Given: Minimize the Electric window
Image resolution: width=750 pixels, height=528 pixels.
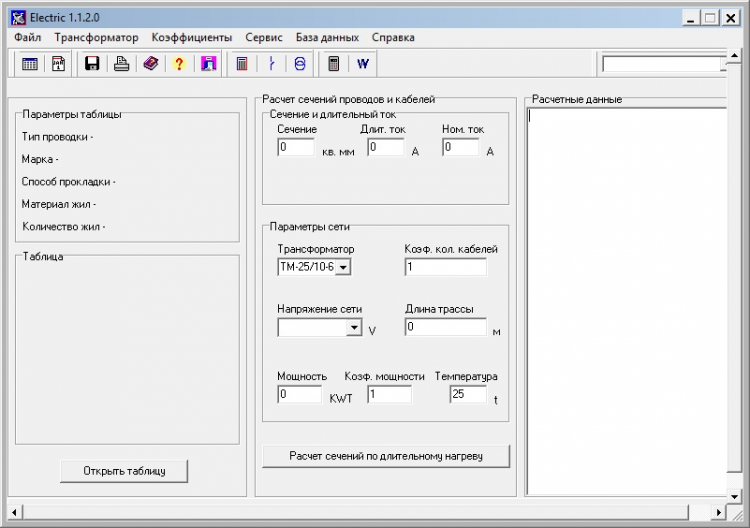Looking at the screenshot, I should pyautogui.click(x=691, y=19).
